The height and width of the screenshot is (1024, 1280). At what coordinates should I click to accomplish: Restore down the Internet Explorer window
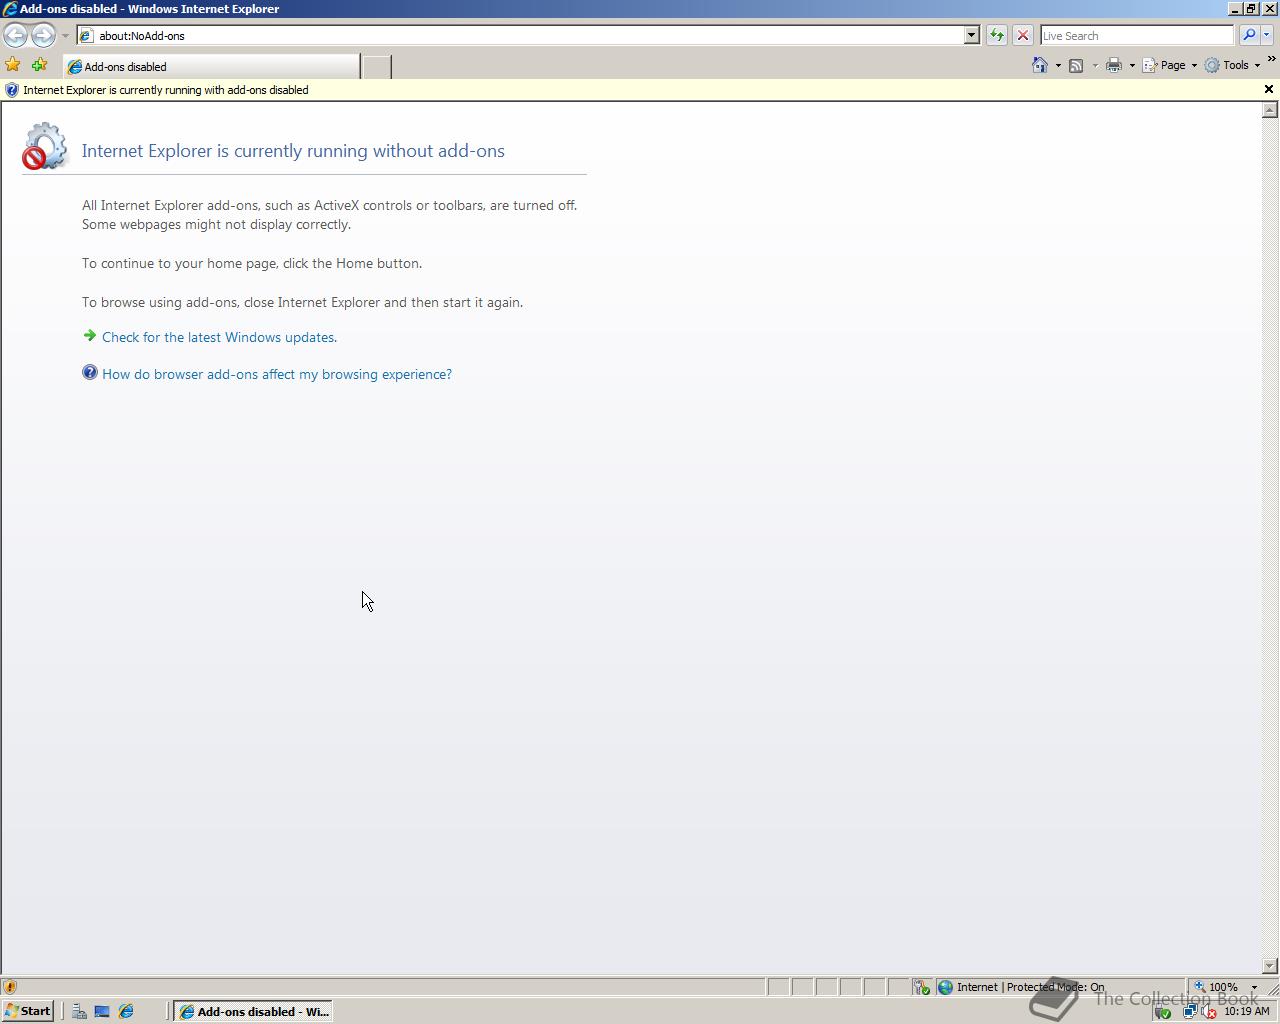(1251, 8)
